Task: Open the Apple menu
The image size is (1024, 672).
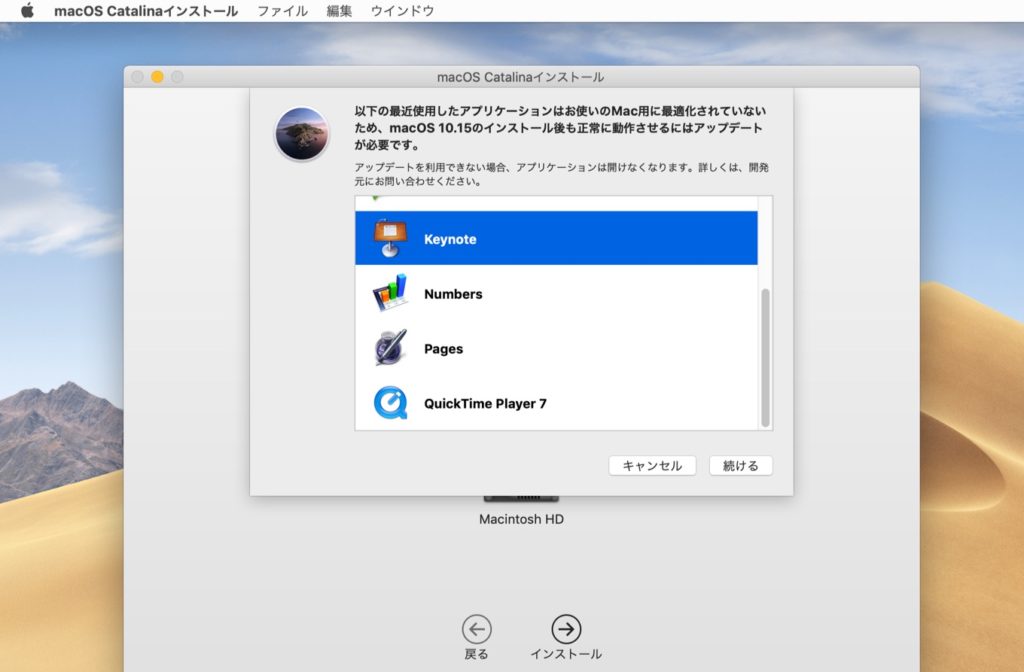Action: (x=27, y=11)
